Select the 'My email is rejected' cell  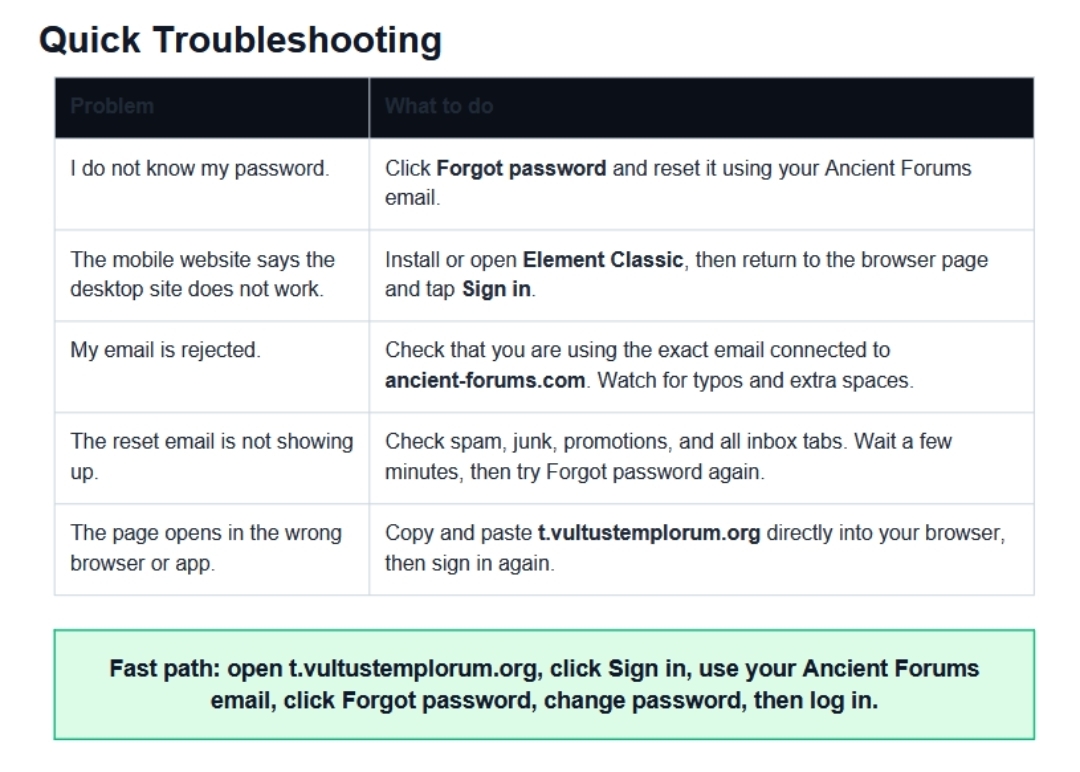165,350
